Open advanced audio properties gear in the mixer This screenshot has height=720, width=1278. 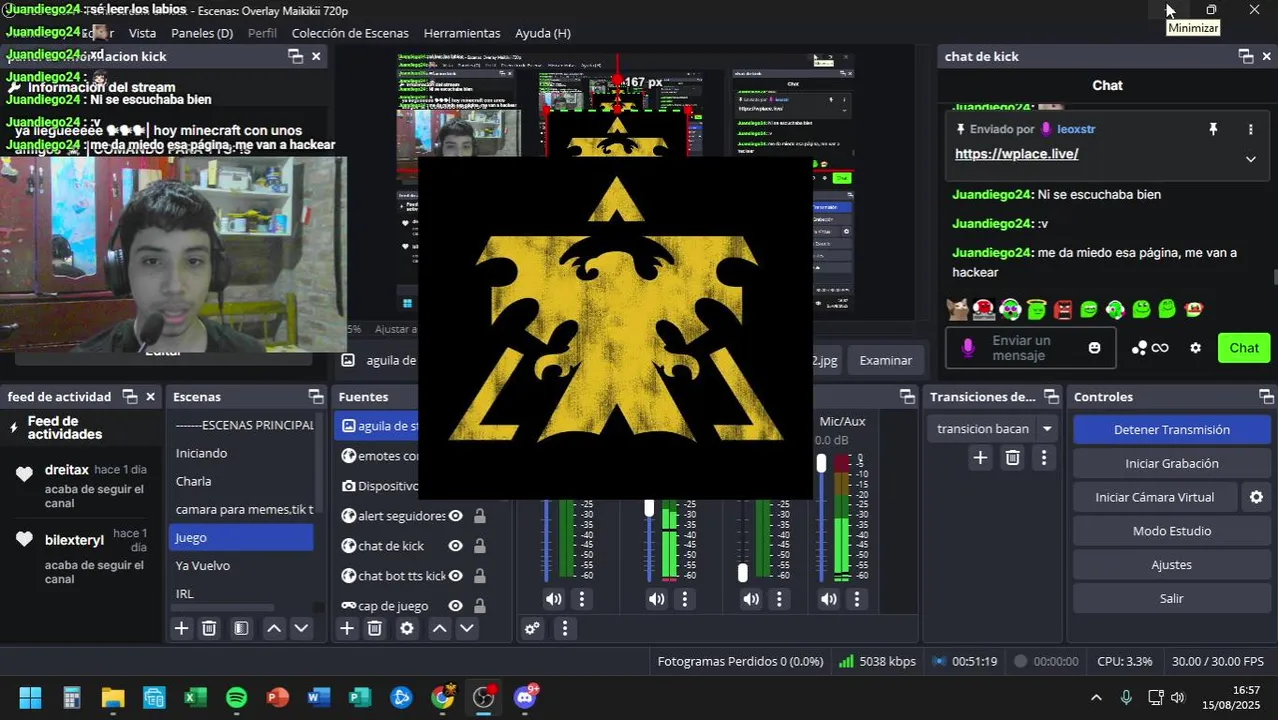(x=532, y=628)
